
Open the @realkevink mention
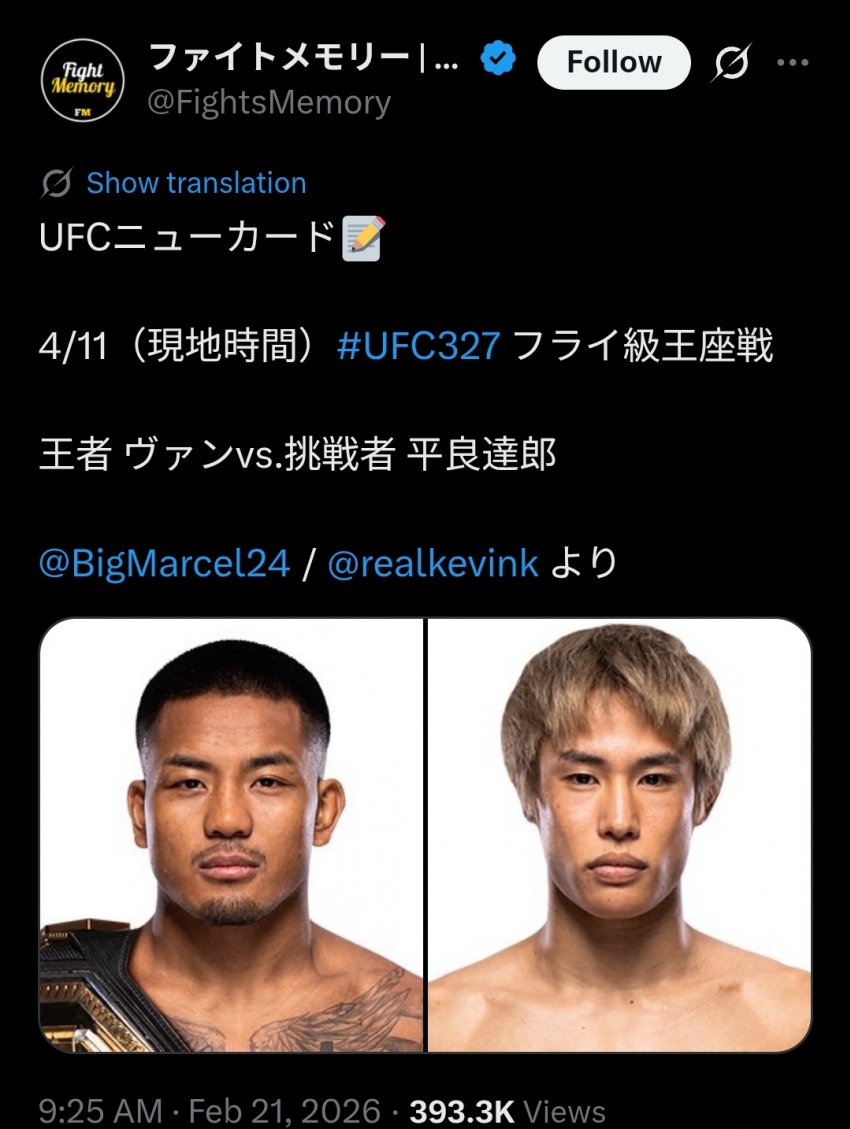click(x=433, y=563)
